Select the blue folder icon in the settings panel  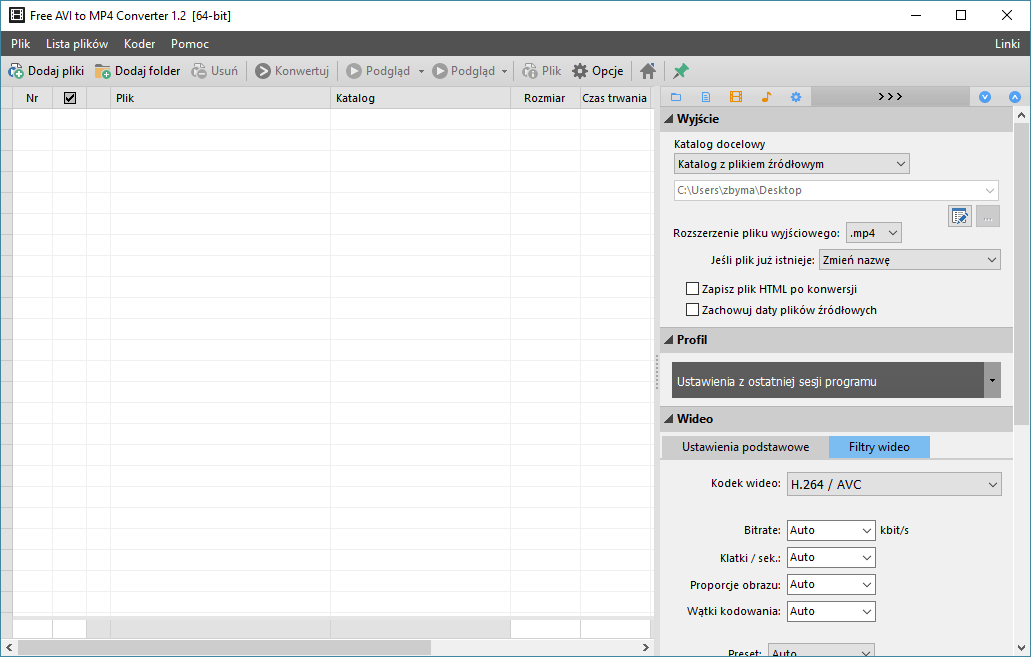(x=676, y=97)
